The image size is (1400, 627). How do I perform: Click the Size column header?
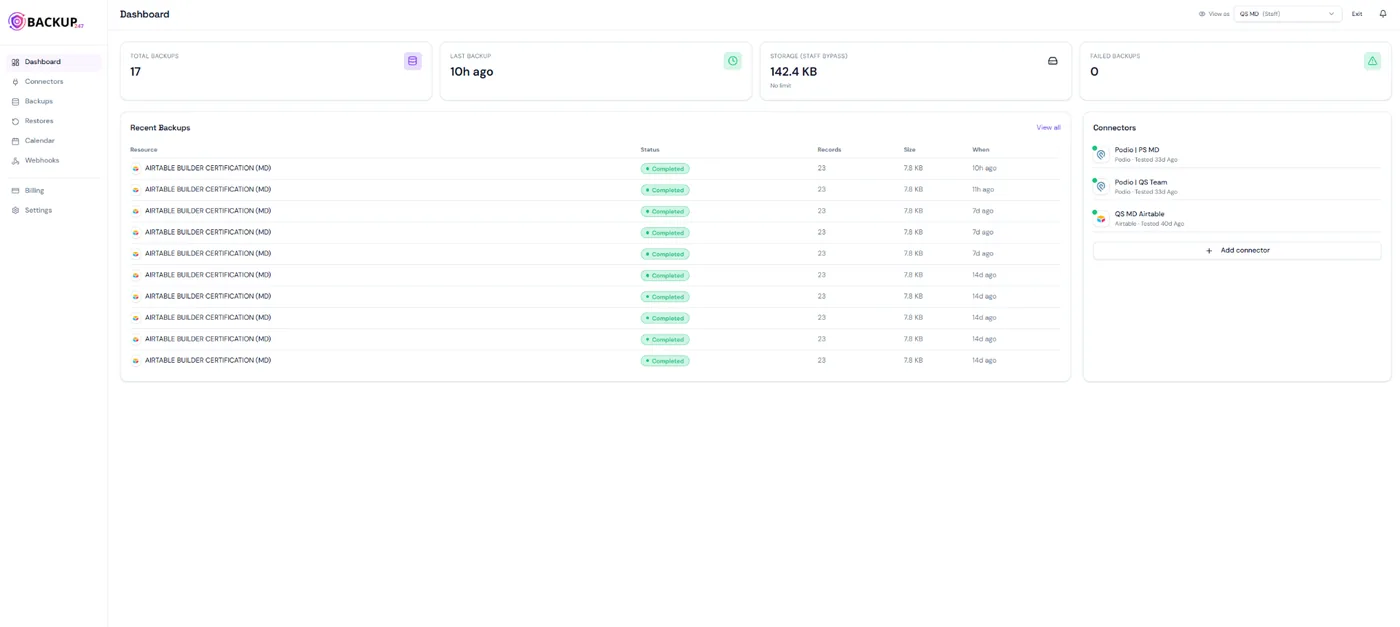coord(910,150)
